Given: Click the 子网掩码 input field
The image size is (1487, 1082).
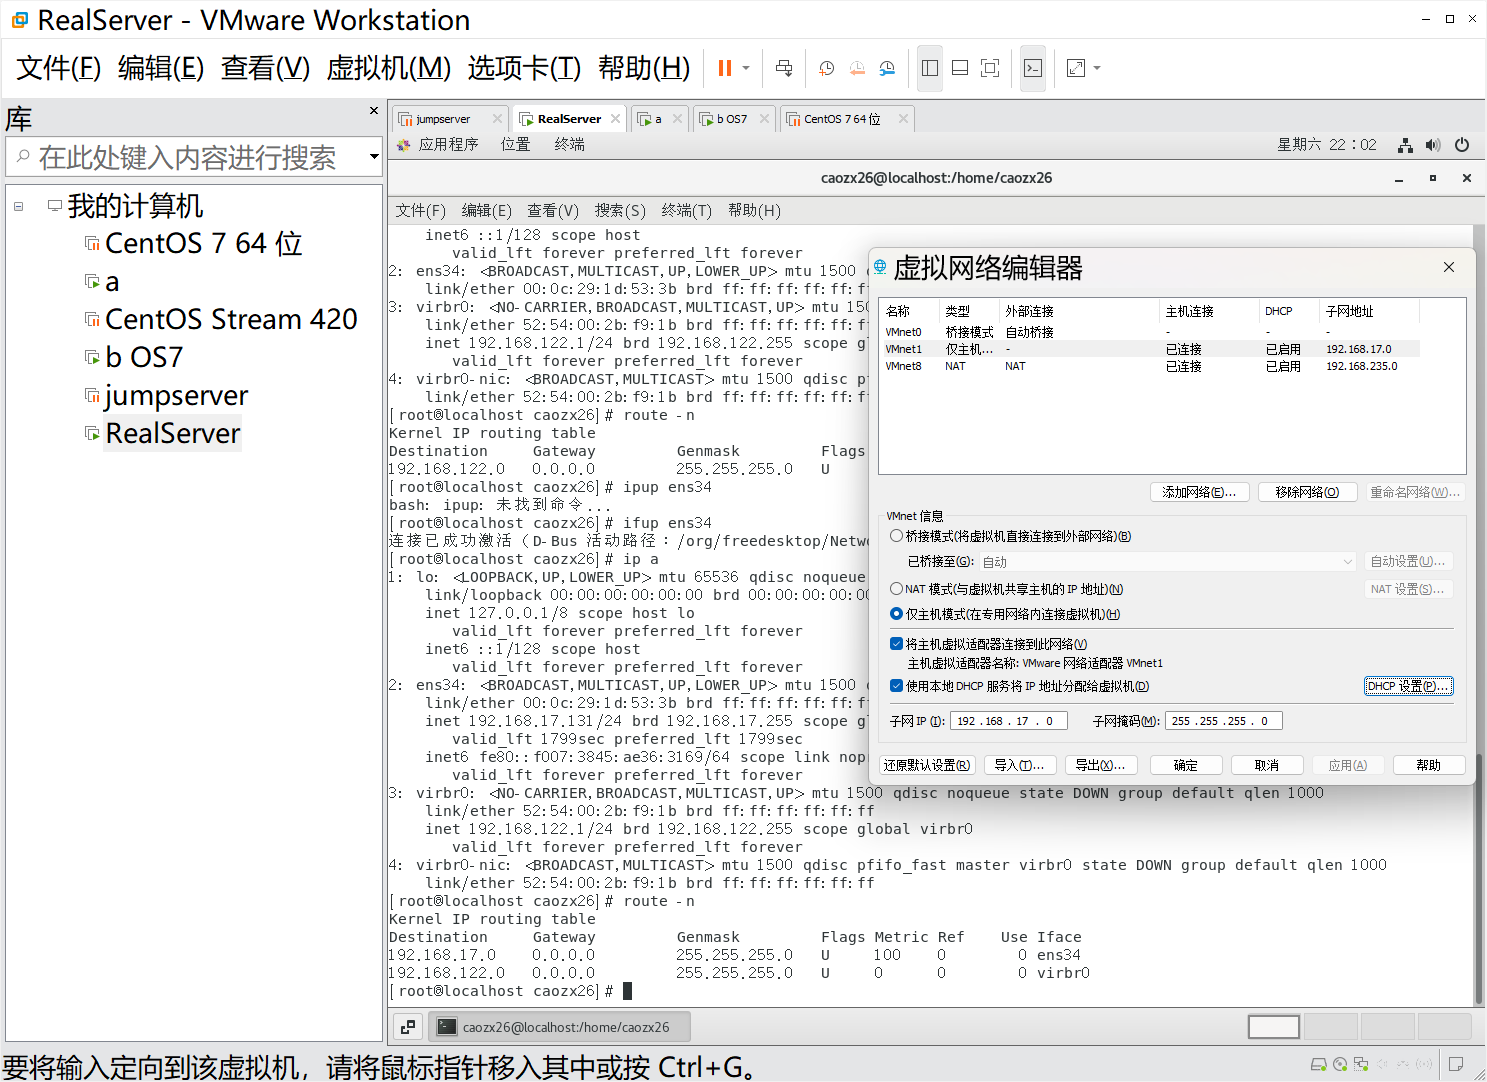Looking at the screenshot, I should pyautogui.click(x=1223, y=721).
